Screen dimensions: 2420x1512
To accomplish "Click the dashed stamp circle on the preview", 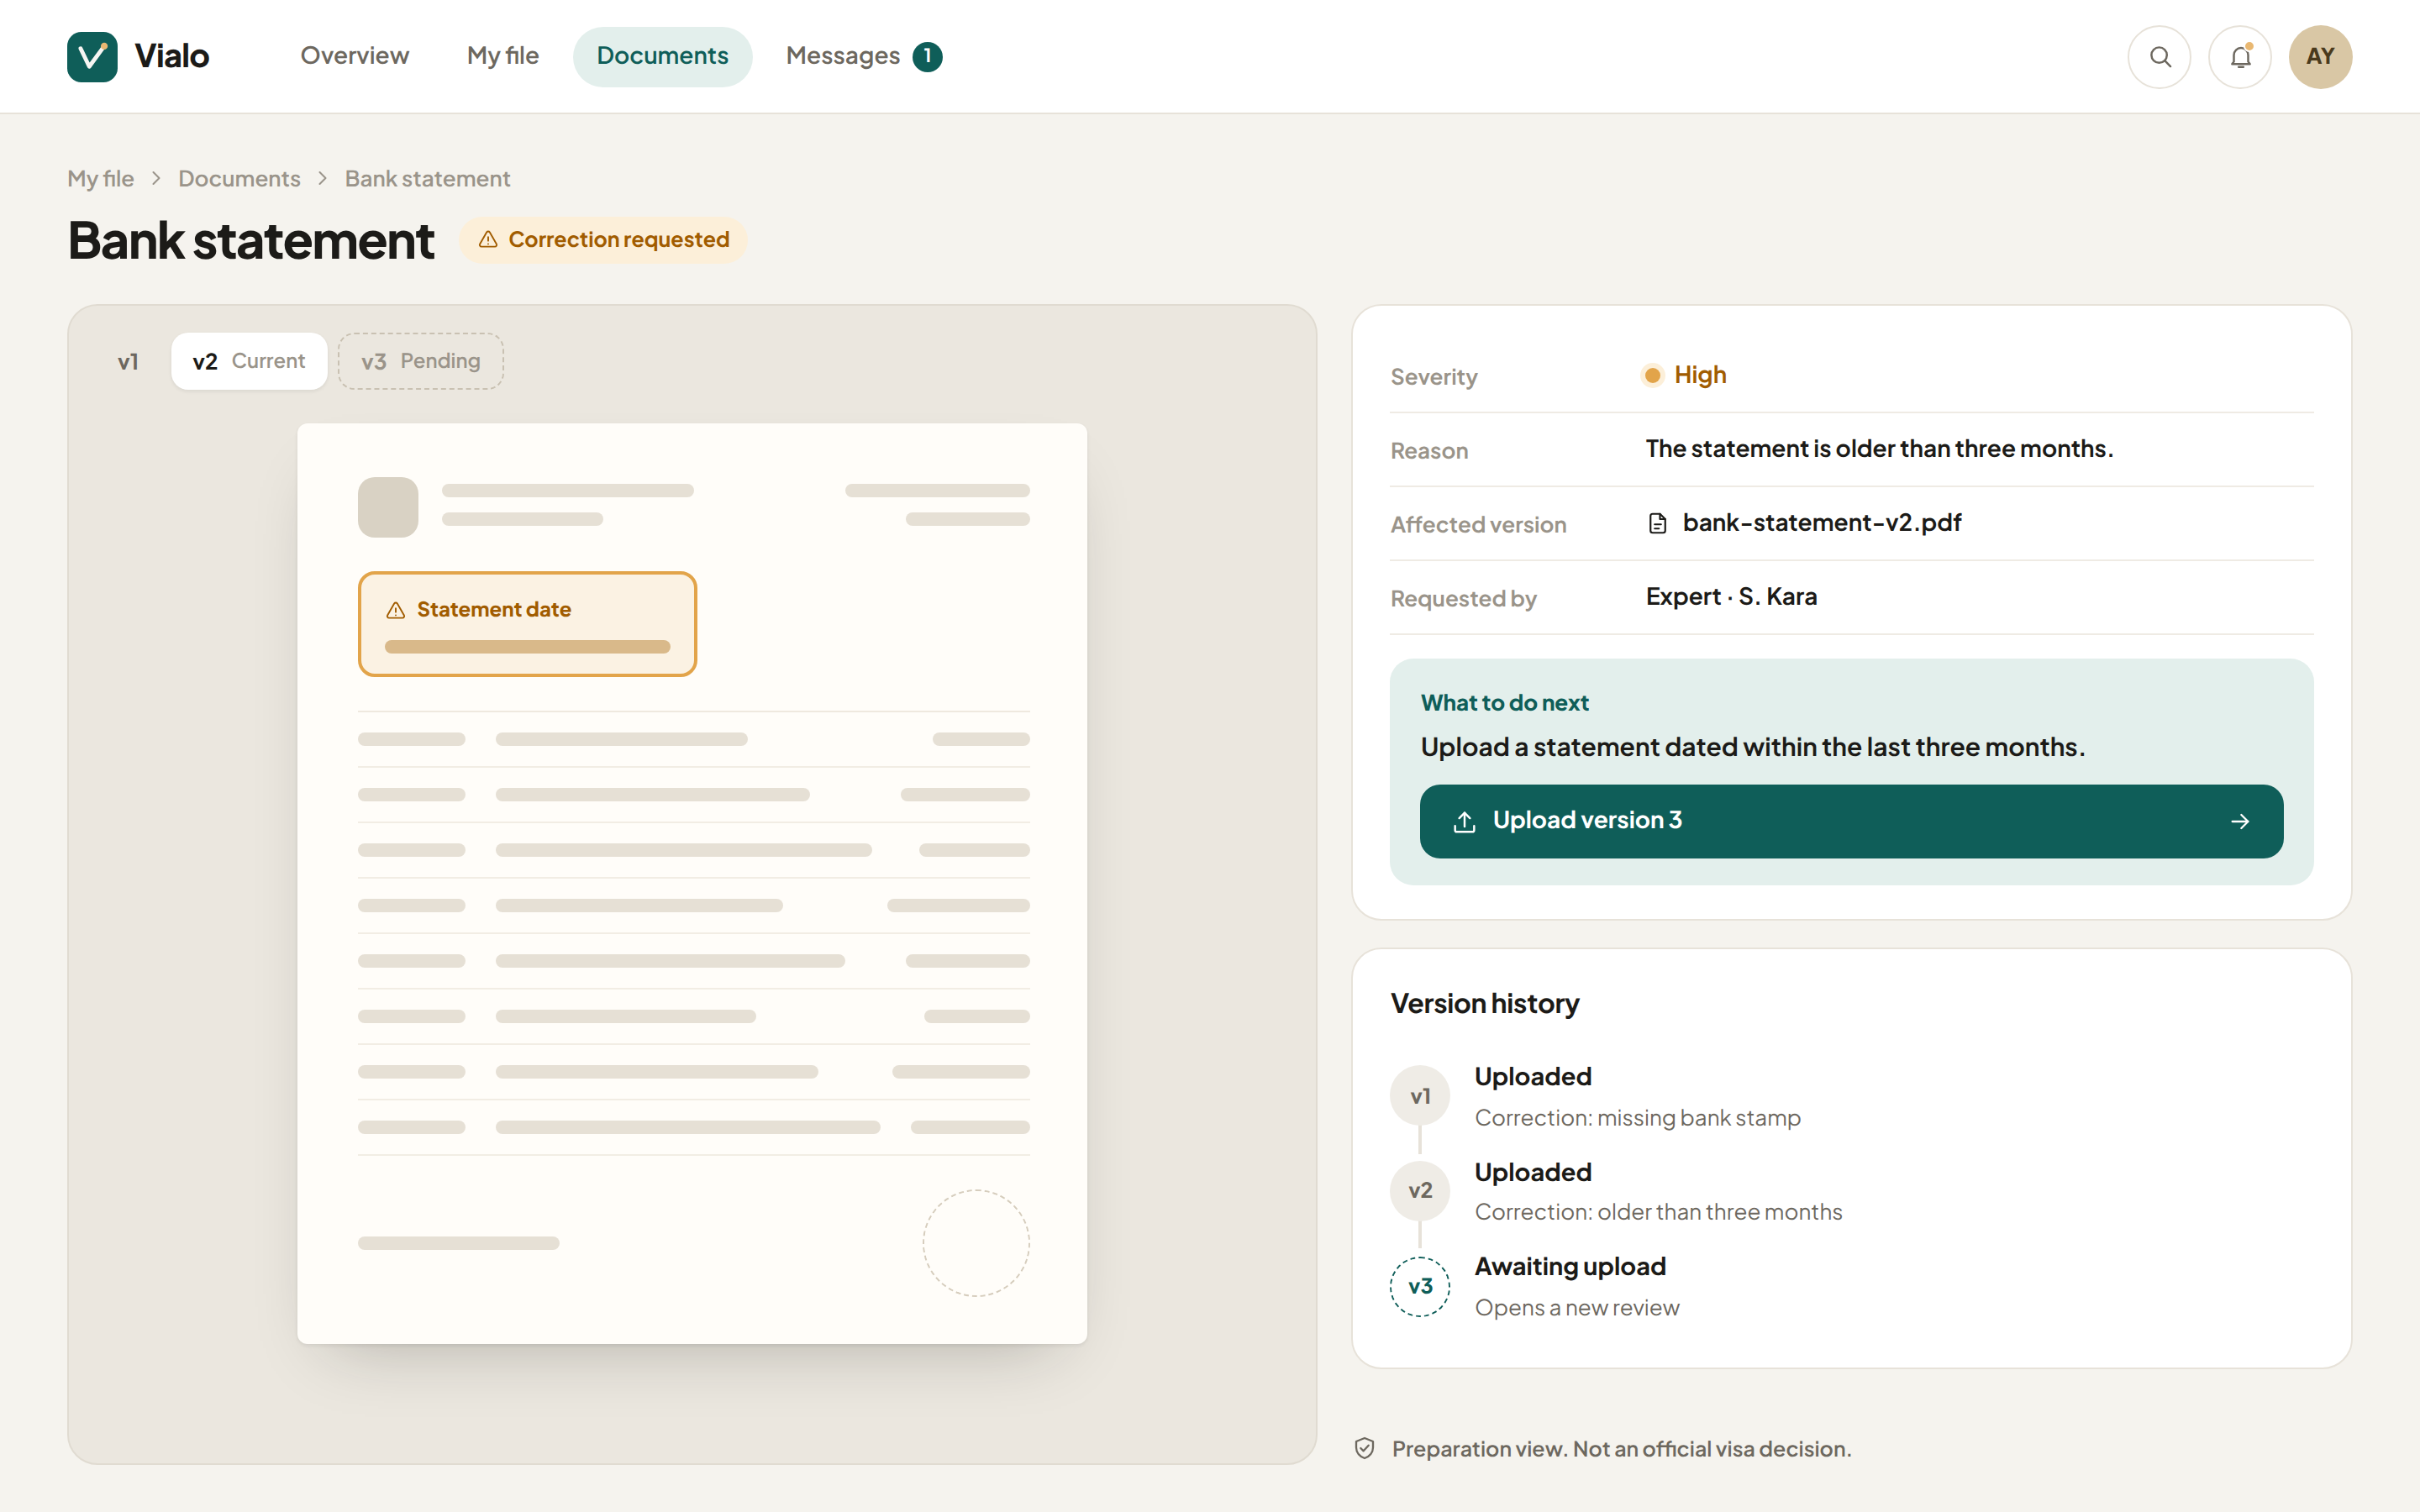I will (976, 1243).
